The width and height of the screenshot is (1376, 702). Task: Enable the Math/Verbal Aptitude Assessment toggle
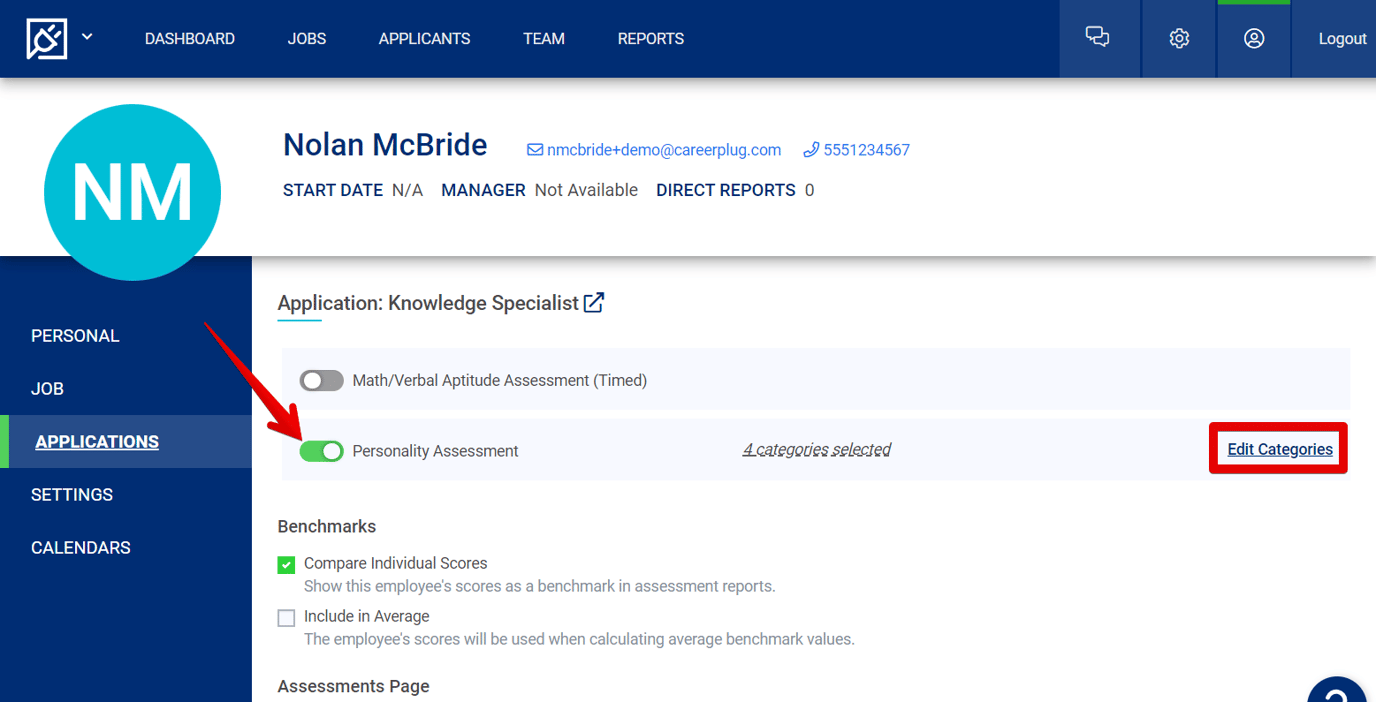pyautogui.click(x=321, y=380)
